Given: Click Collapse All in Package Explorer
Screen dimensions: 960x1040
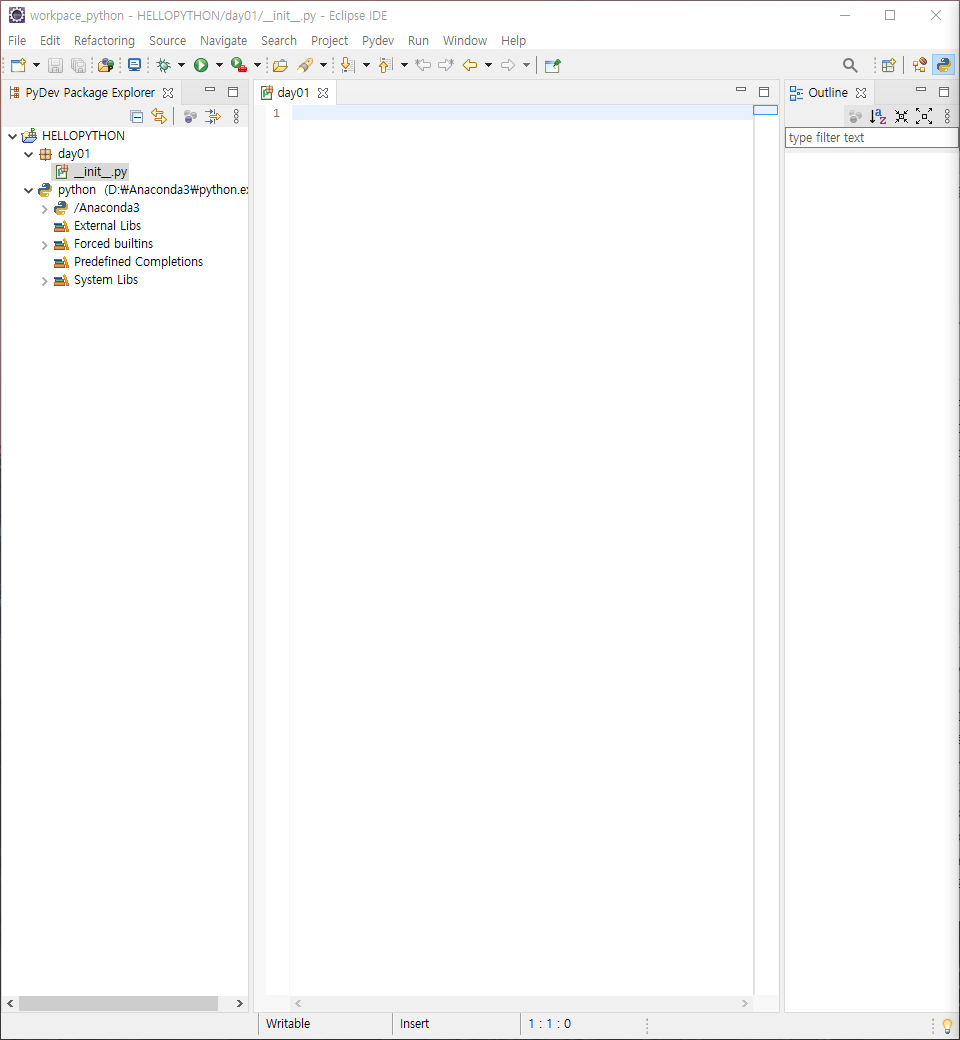Looking at the screenshot, I should point(137,117).
